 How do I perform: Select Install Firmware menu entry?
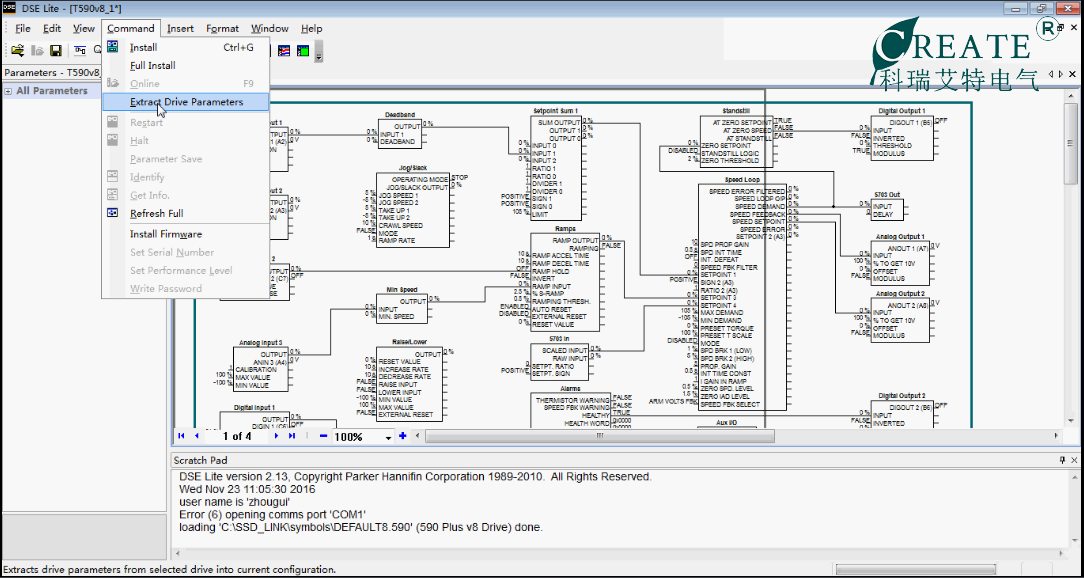[185, 234]
